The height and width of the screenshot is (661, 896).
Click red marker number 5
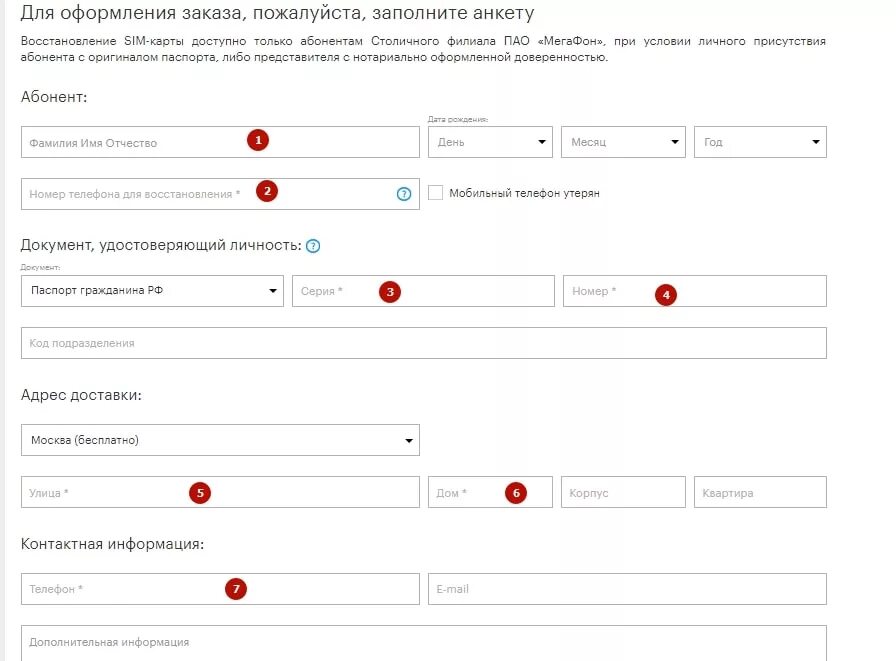tap(201, 493)
